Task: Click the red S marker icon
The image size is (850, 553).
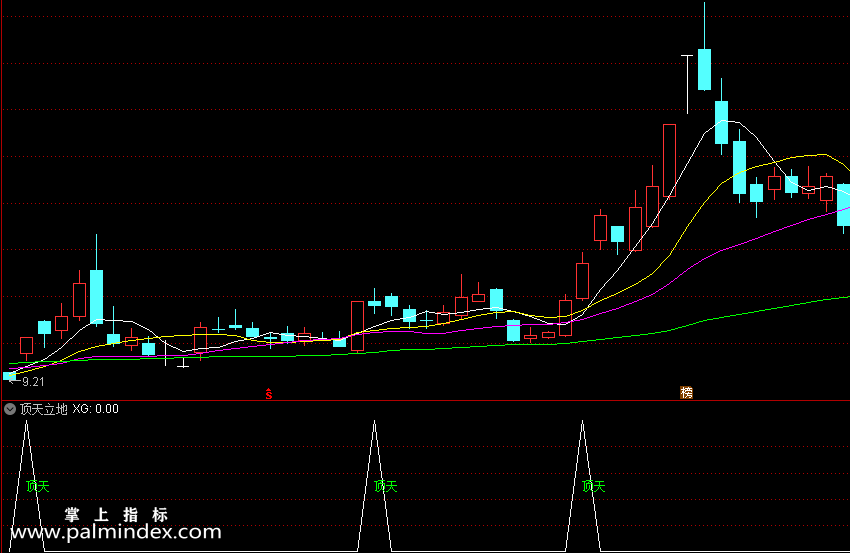Action: [x=269, y=394]
